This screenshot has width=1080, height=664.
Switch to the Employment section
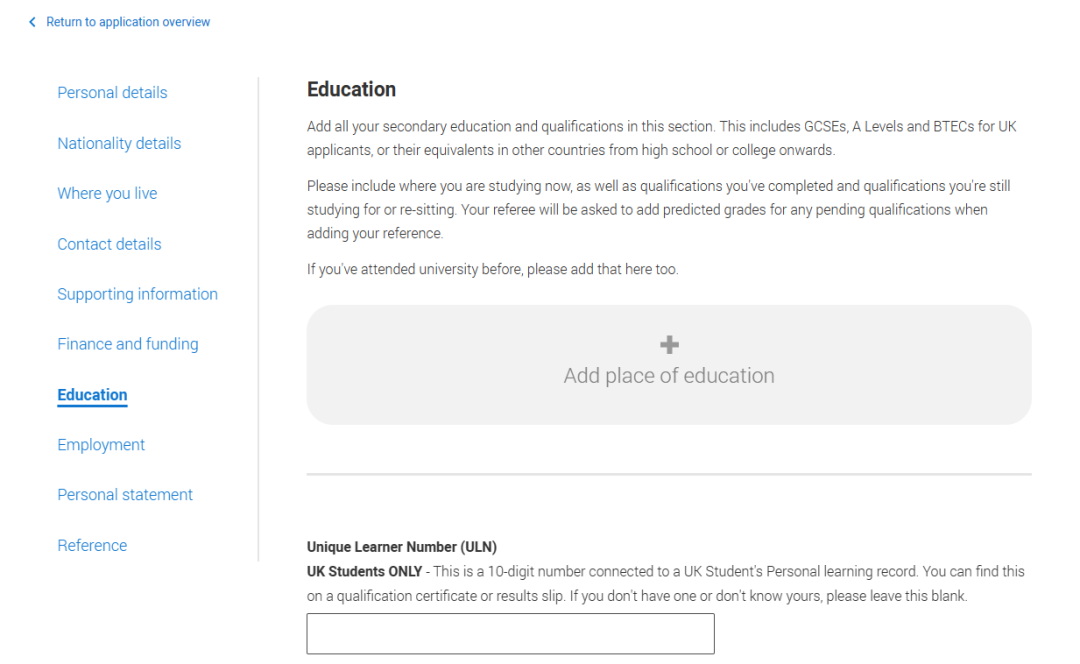101,445
